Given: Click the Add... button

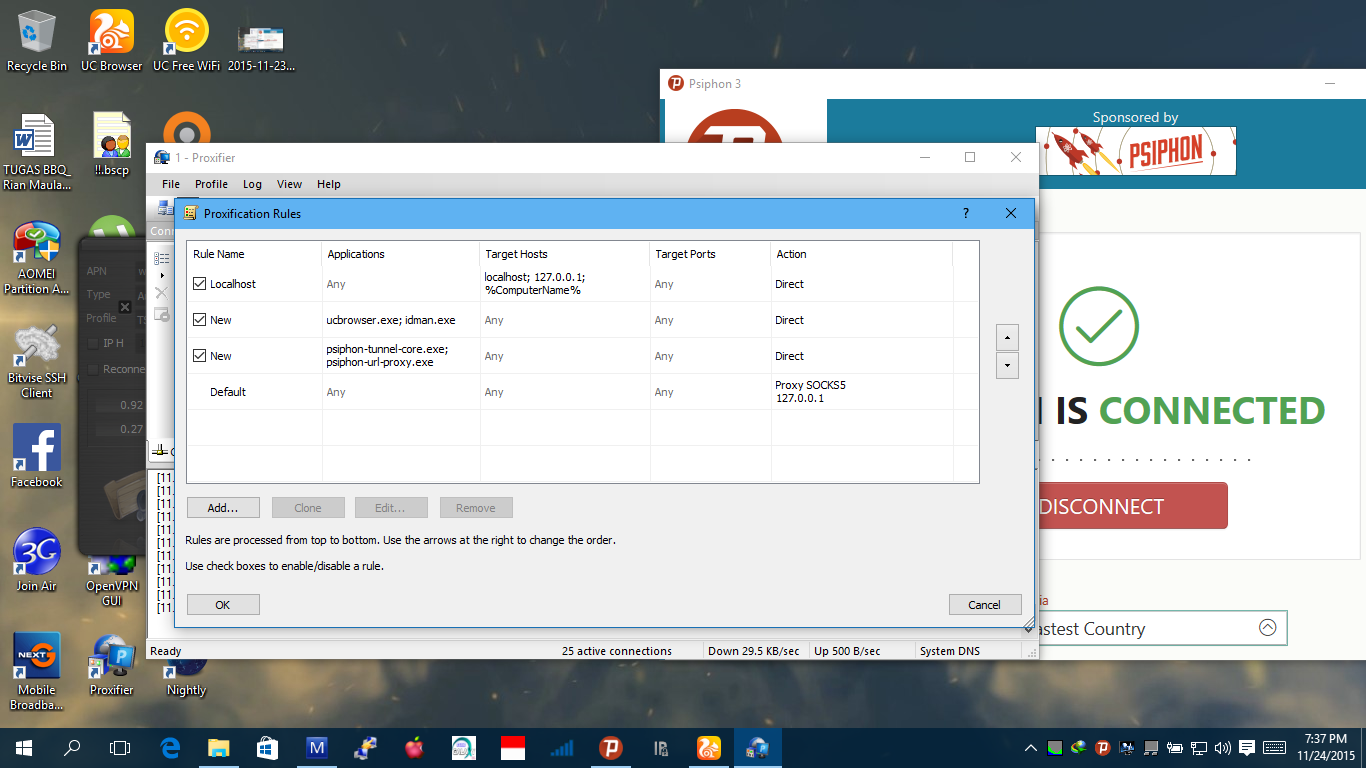Looking at the screenshot, I should (223, 508).
